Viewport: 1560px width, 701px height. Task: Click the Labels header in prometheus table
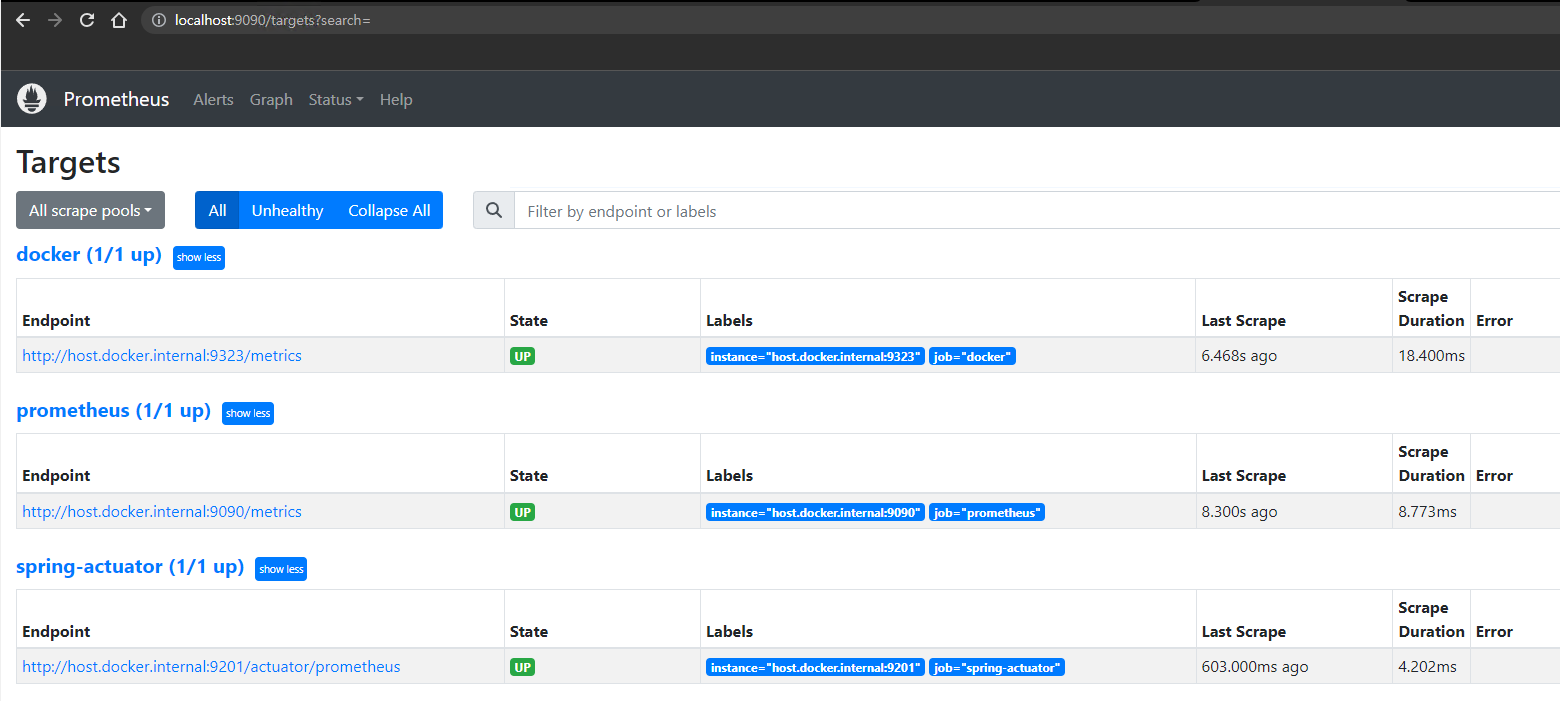[x=729, y=475]
